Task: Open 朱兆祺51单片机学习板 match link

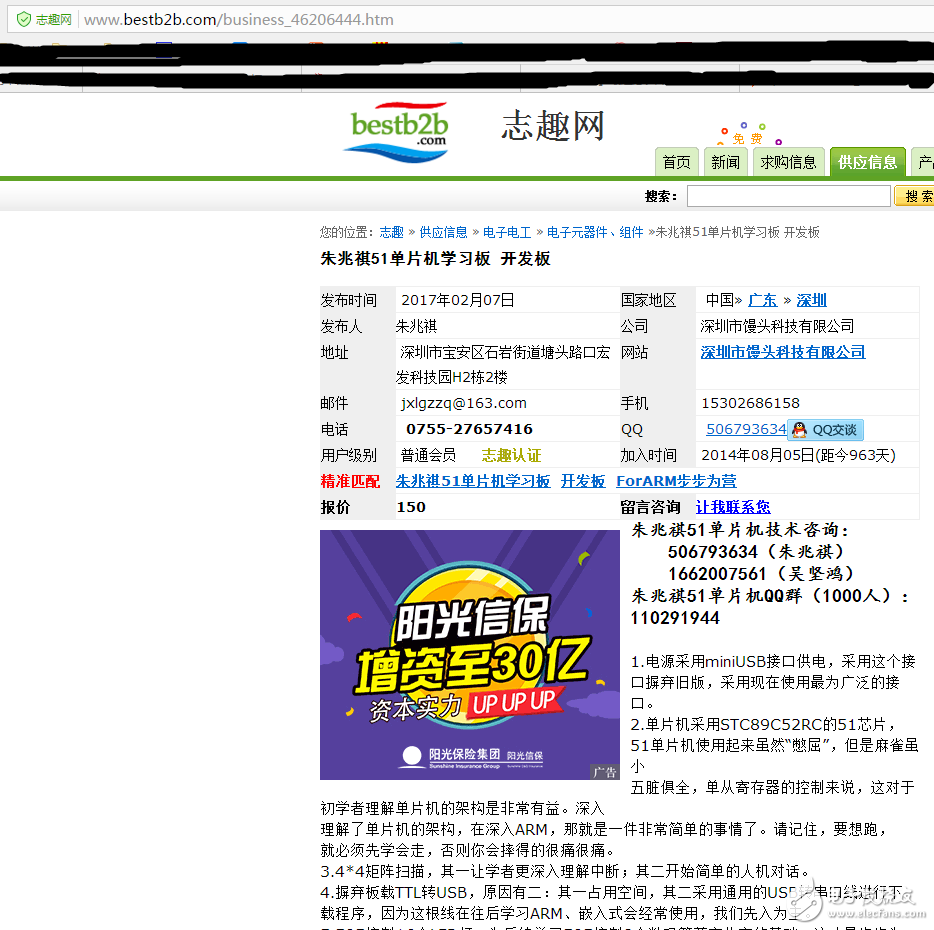Action: pyautogui.click(x=473, y=481)
